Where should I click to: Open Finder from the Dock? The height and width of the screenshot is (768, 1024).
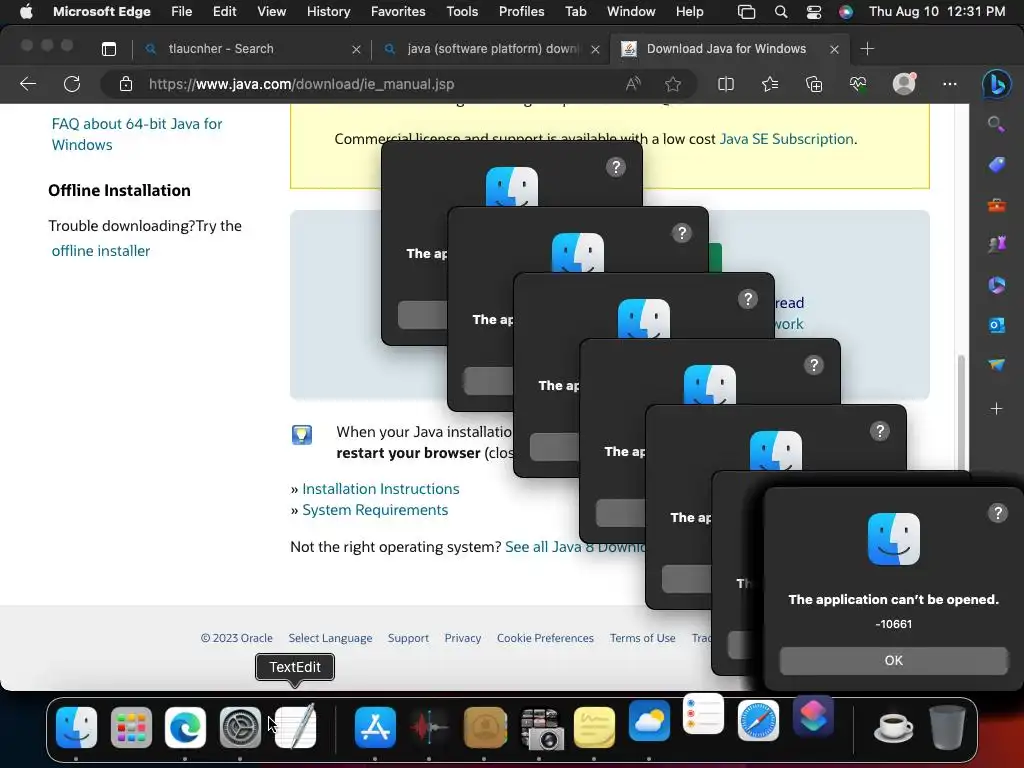(x=76, y=727)
